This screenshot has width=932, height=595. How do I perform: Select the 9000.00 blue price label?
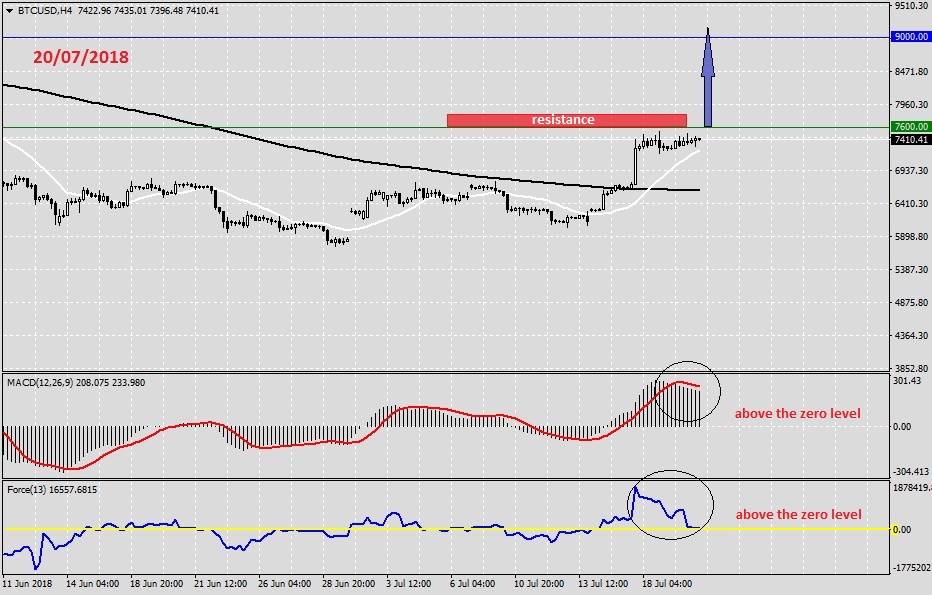click(x=909, y=37)
